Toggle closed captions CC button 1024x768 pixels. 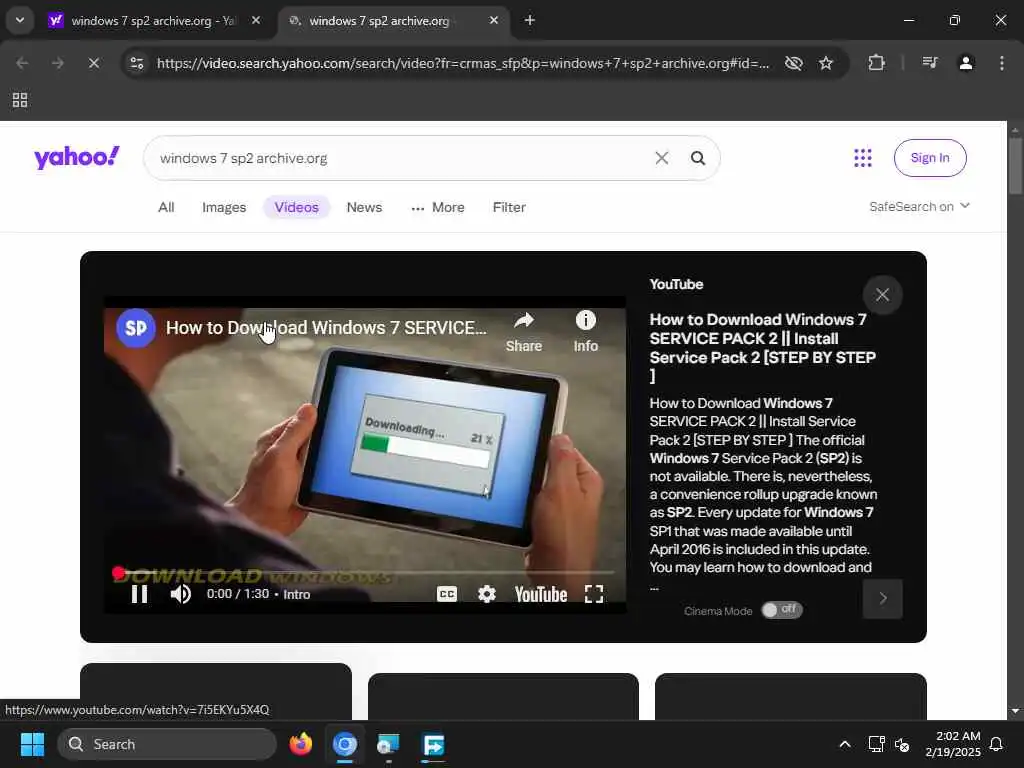[x=447, y=594]
